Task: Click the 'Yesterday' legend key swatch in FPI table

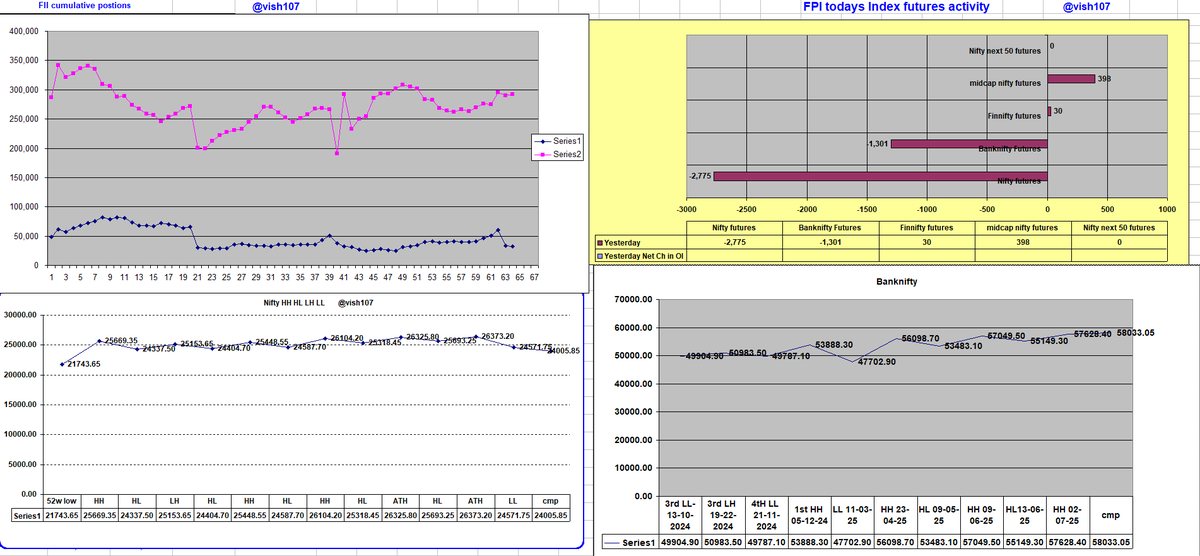Action: click(599, 242)
